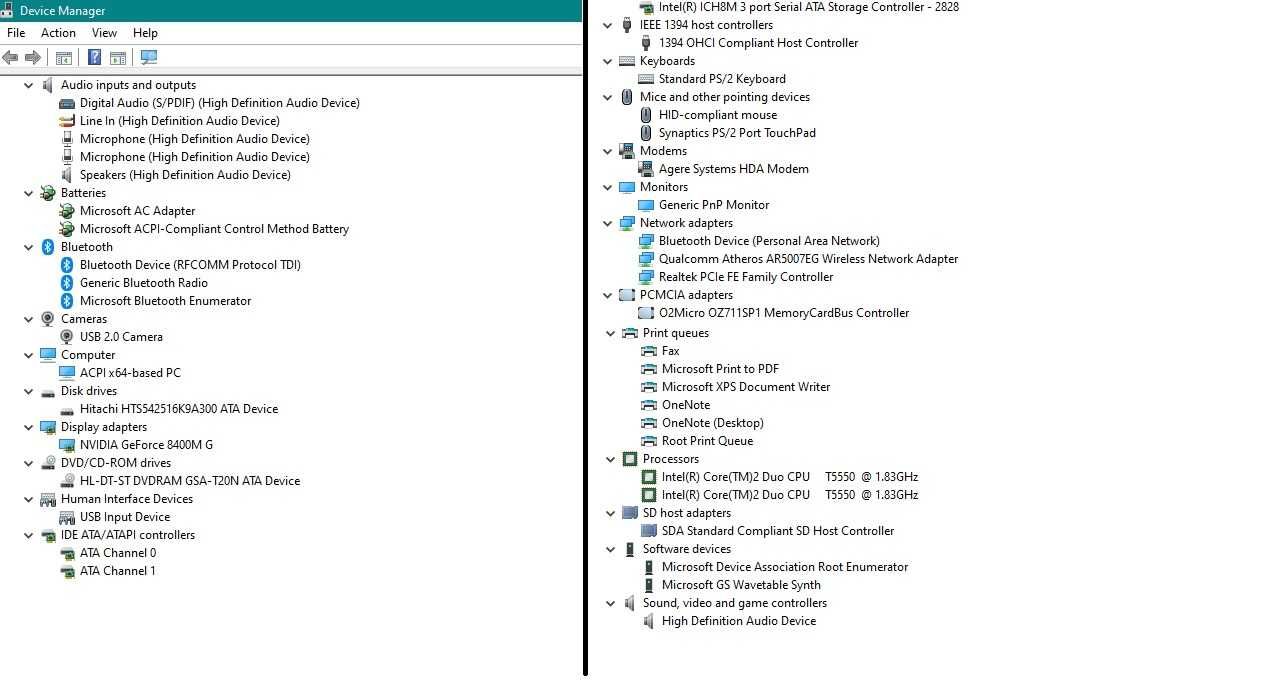This screenshot has height=688, width=1269.
Task: Toggle the Show/Hide Console Tree toolbar icon
Action: (64, 57)
